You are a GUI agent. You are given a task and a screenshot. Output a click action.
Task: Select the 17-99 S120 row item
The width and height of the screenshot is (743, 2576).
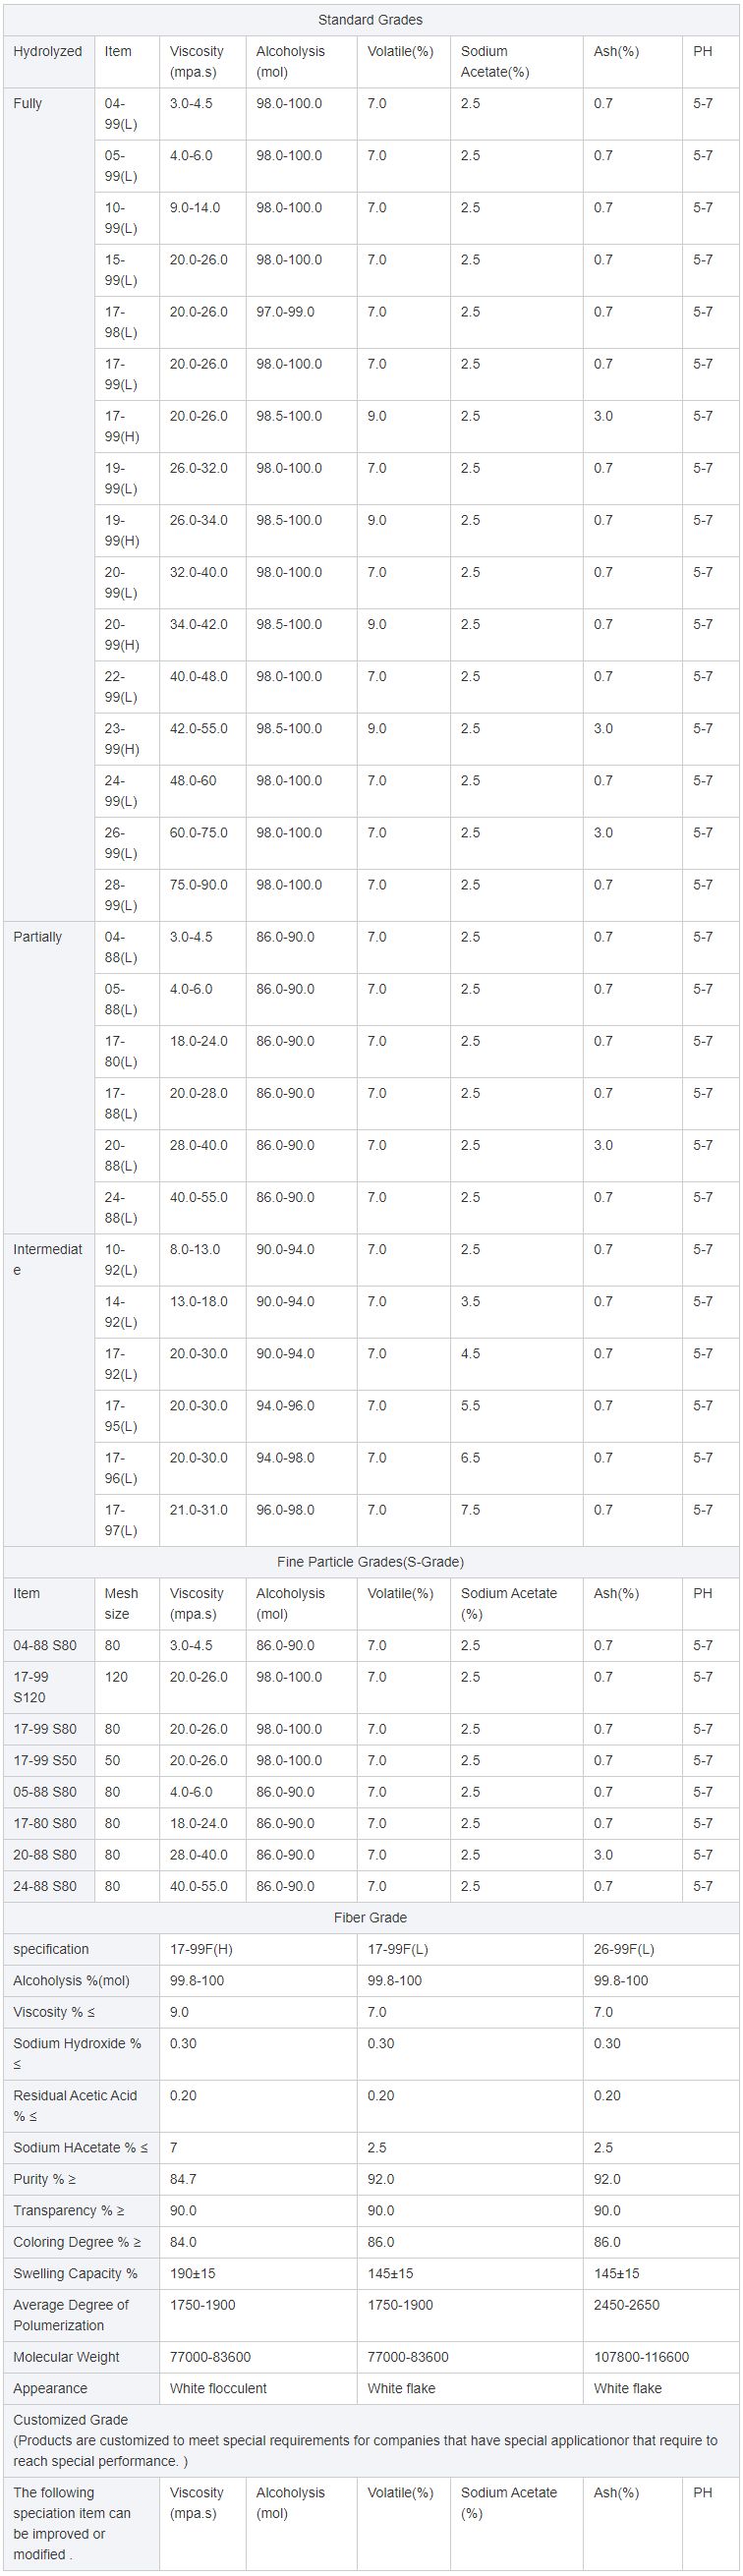(x=31, y=1687)
